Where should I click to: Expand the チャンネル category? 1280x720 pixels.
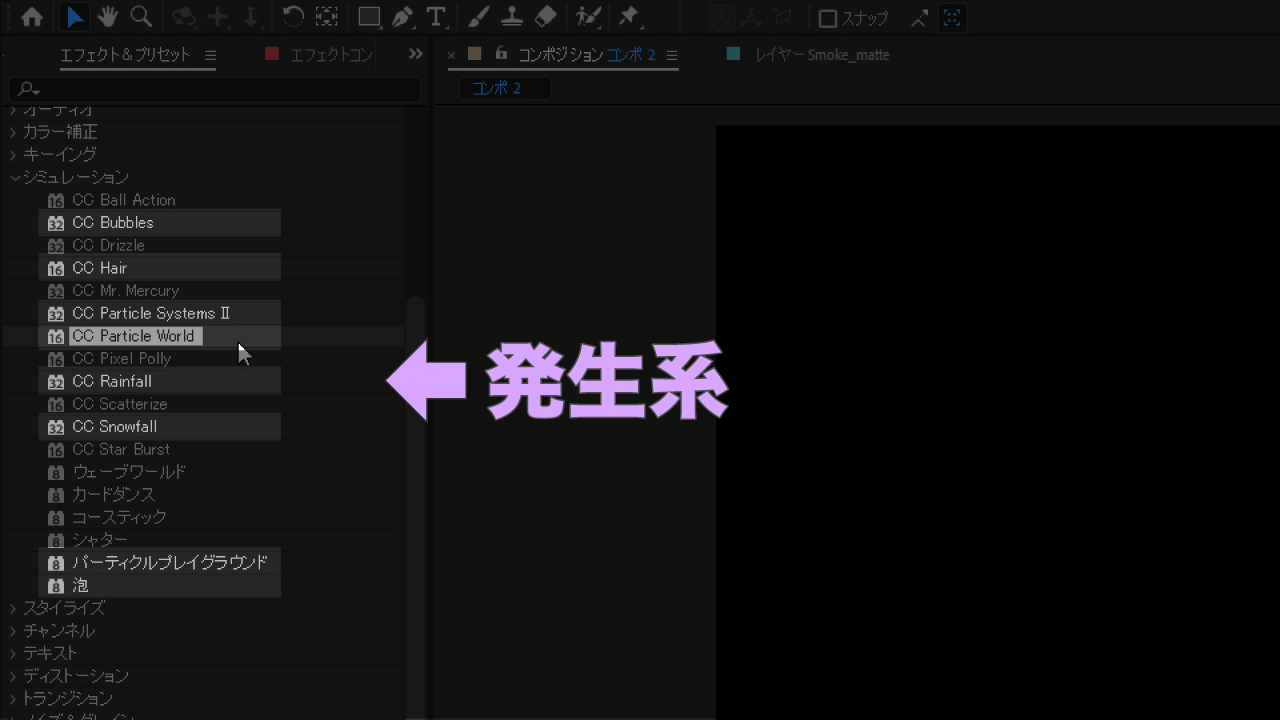(x=13, y=631)
